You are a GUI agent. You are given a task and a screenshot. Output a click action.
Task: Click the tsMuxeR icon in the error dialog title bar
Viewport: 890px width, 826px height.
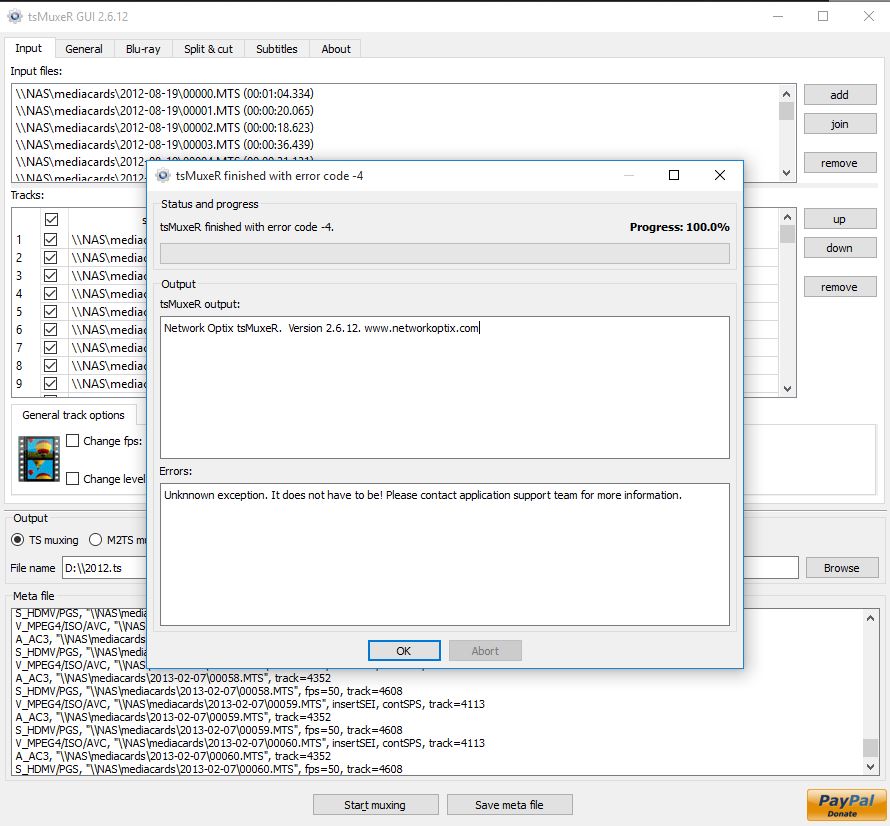163,175
